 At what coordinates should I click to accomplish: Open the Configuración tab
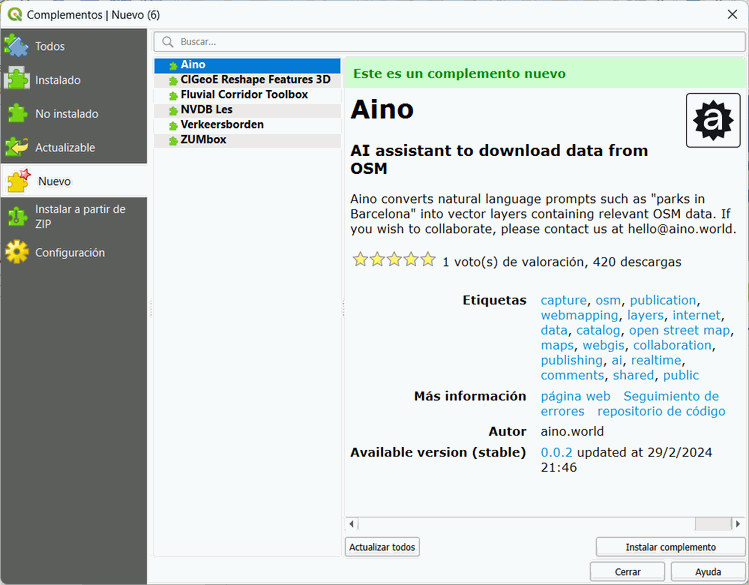click(x=74, y=252)
